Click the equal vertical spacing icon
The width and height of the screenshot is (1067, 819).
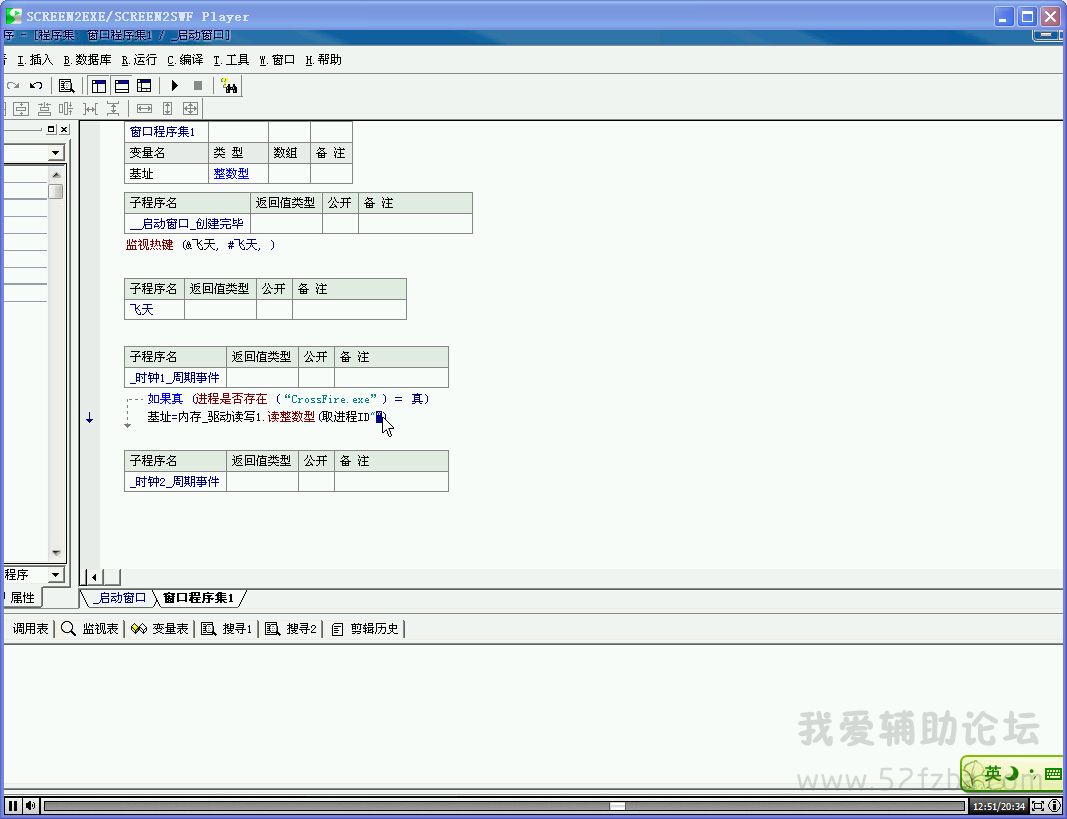pyautogui.click(x=113, y=109)
